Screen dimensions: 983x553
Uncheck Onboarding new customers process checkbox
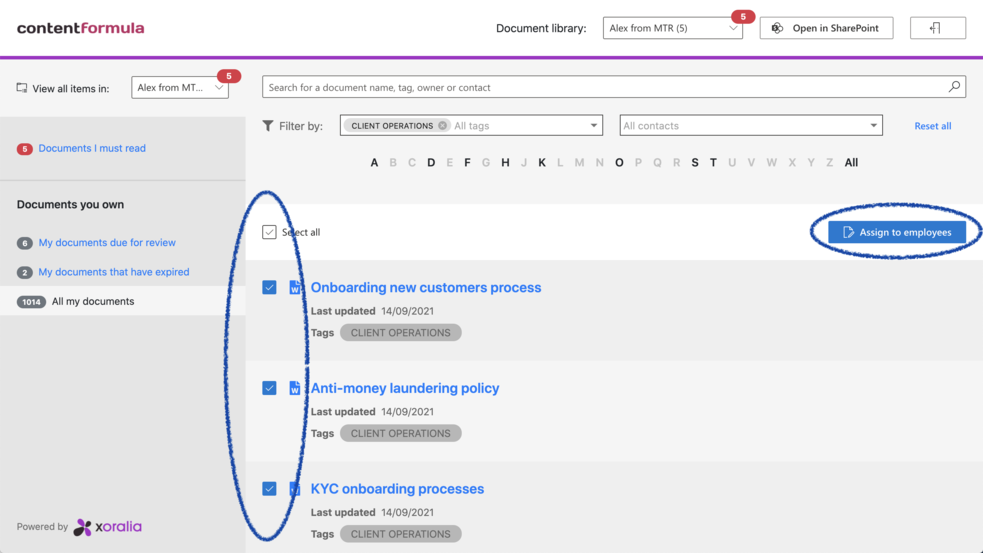pyautogui.click(x=269, y=288)
